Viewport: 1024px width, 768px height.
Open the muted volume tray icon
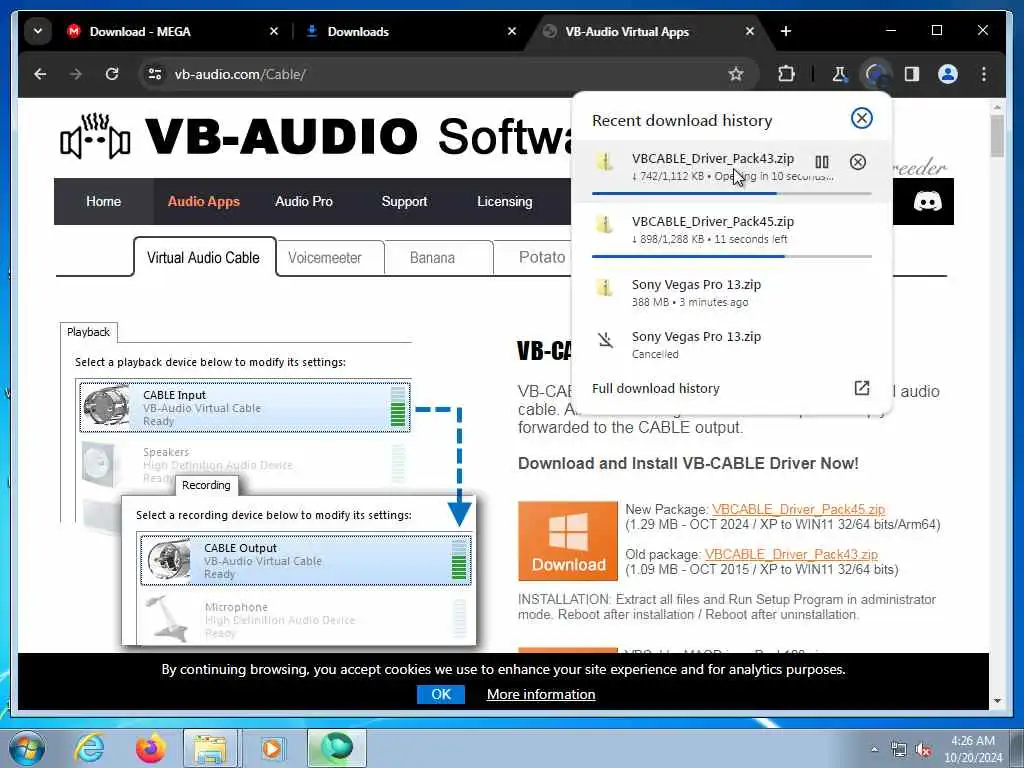pos(923,750)
